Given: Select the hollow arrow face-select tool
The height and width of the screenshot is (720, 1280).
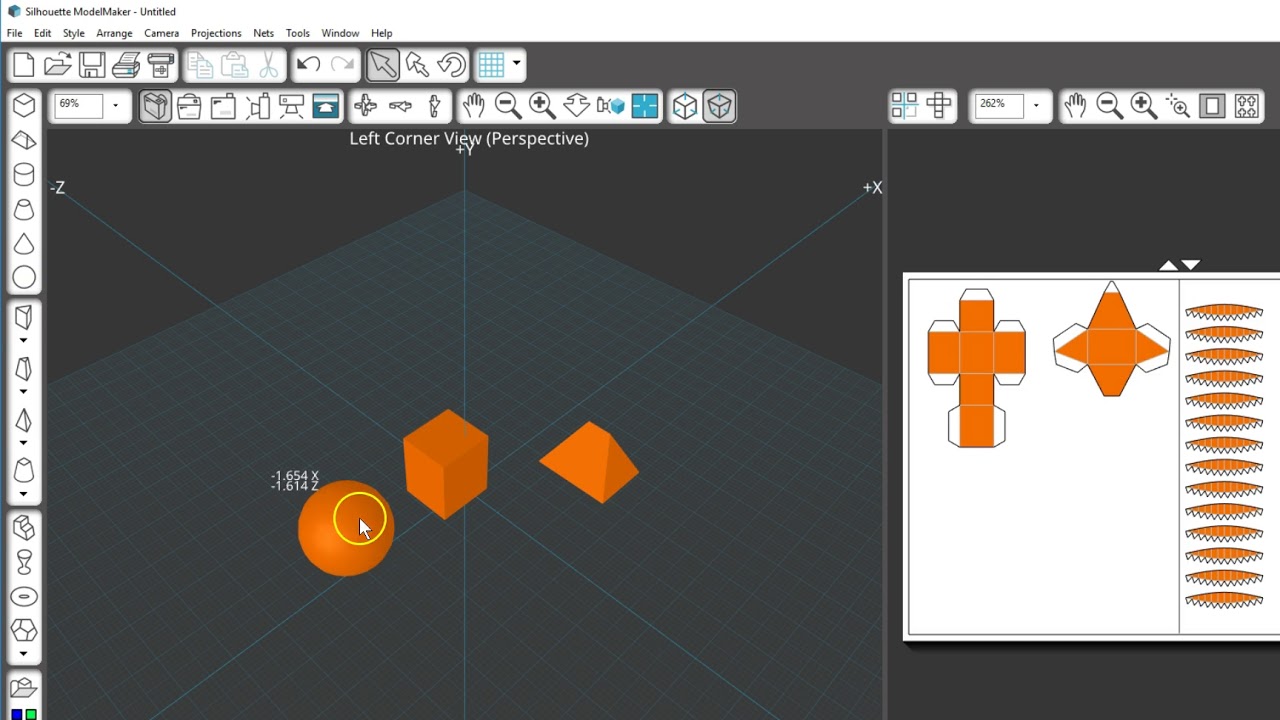Looking at the screenshot, I should click(417, 65).
